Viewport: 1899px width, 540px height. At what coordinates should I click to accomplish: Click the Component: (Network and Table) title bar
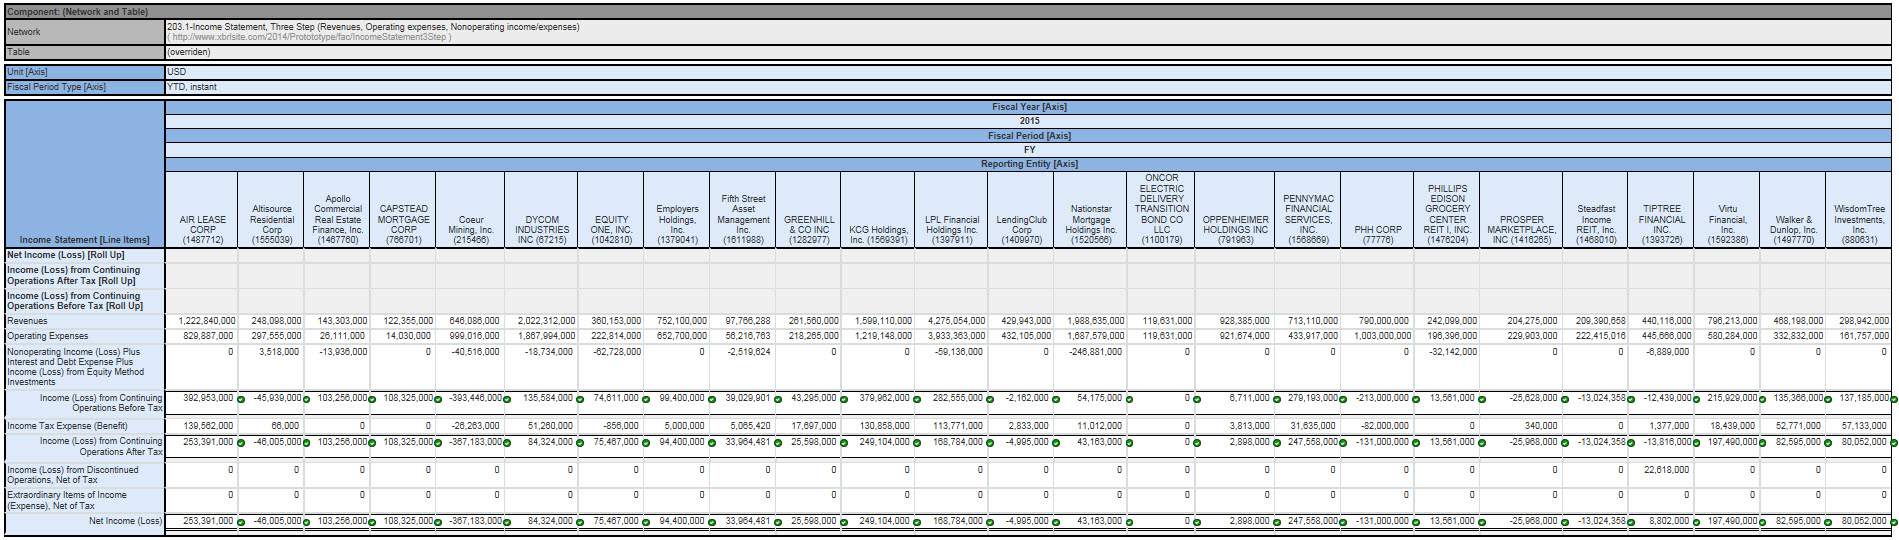pyautogui.click(x=948, y=12)
